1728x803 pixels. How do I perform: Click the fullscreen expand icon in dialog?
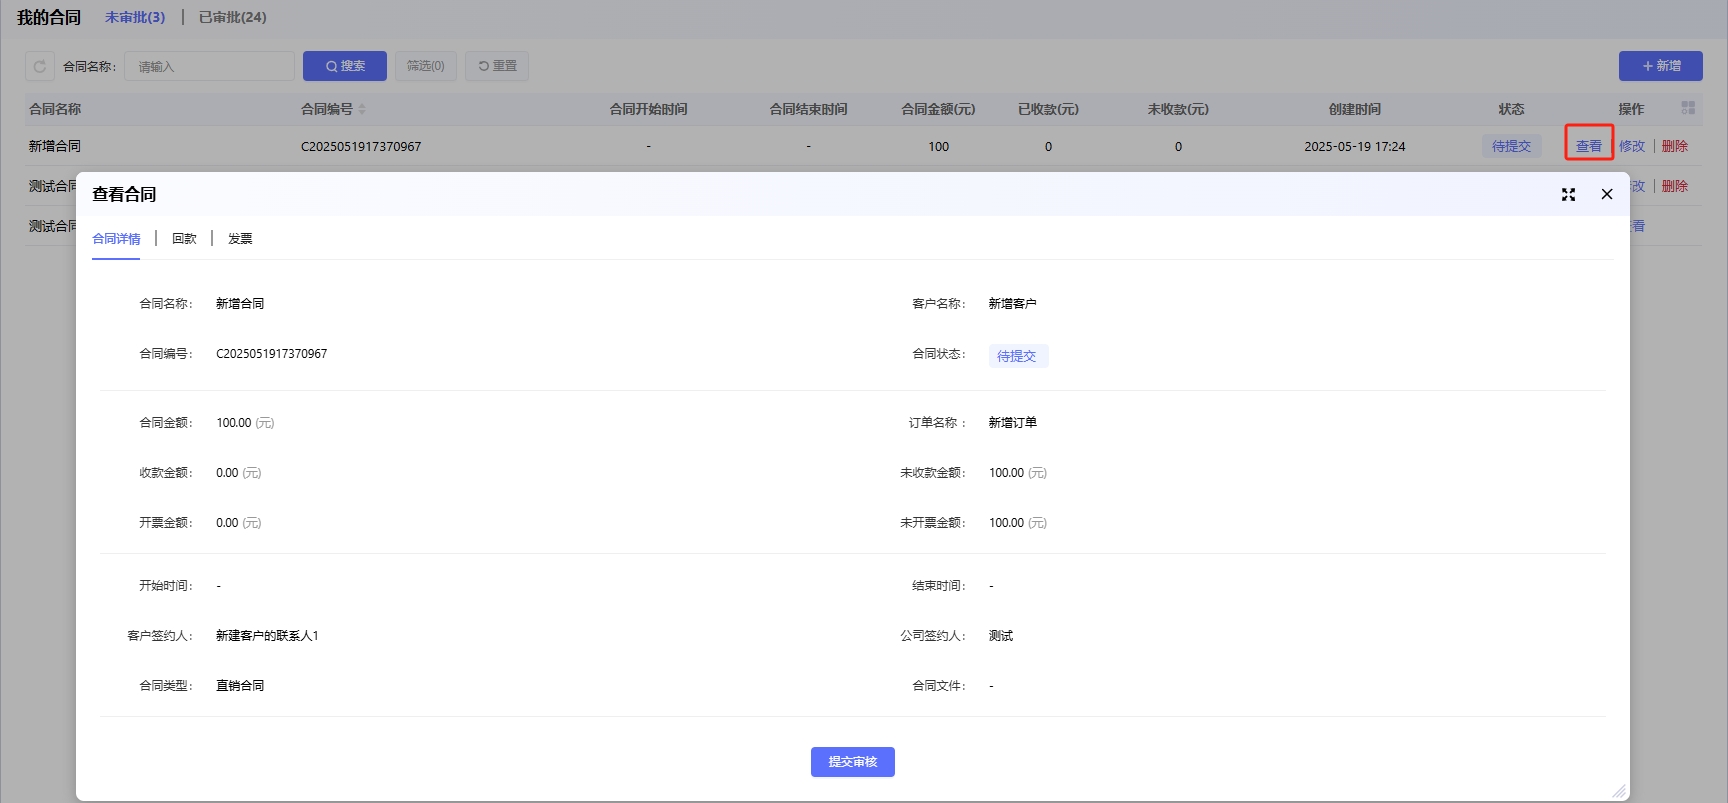[1568, 195]
